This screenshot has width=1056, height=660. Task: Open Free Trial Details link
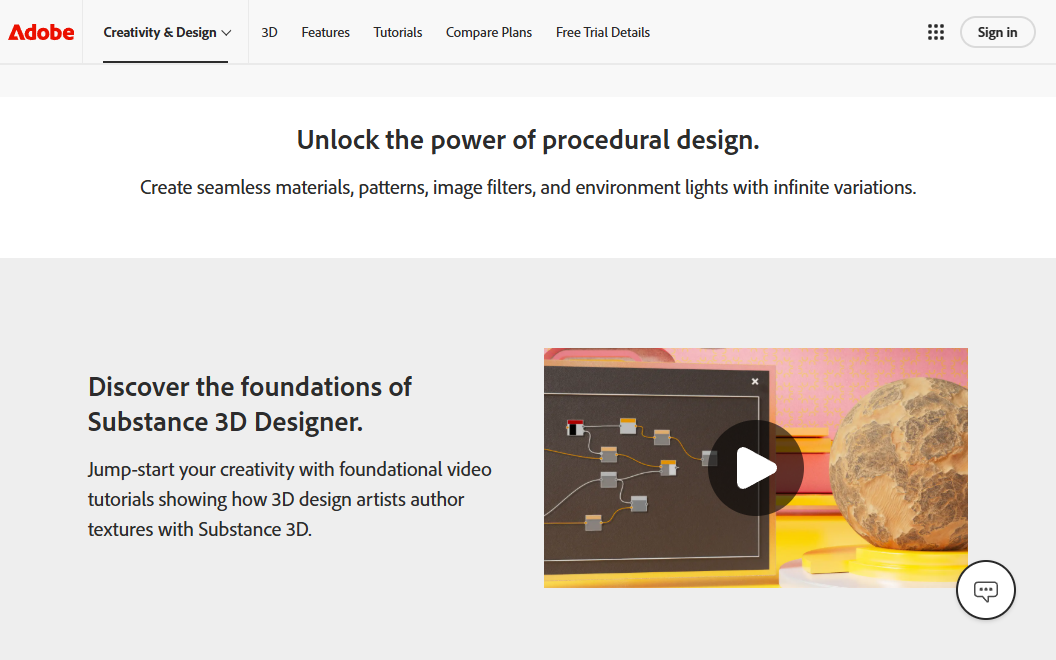click(602, 32)
